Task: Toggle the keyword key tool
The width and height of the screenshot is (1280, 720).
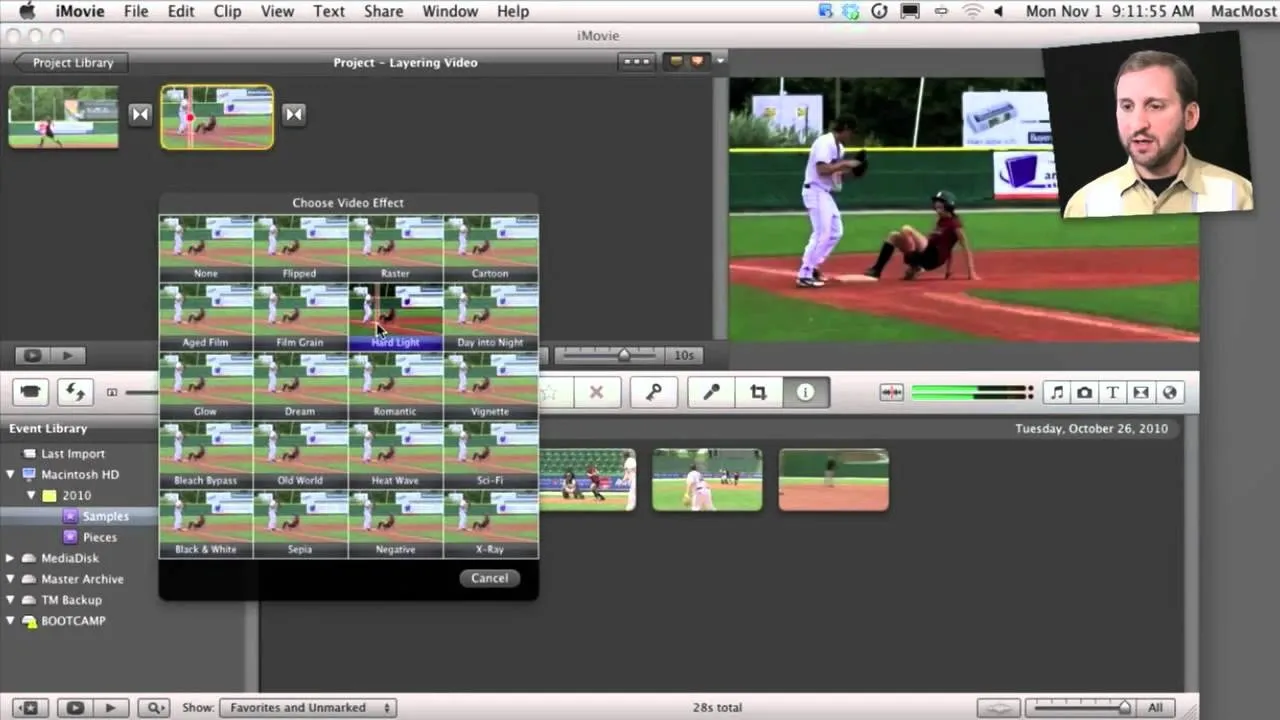Action: pyautogui.click(x=654, y=392)
